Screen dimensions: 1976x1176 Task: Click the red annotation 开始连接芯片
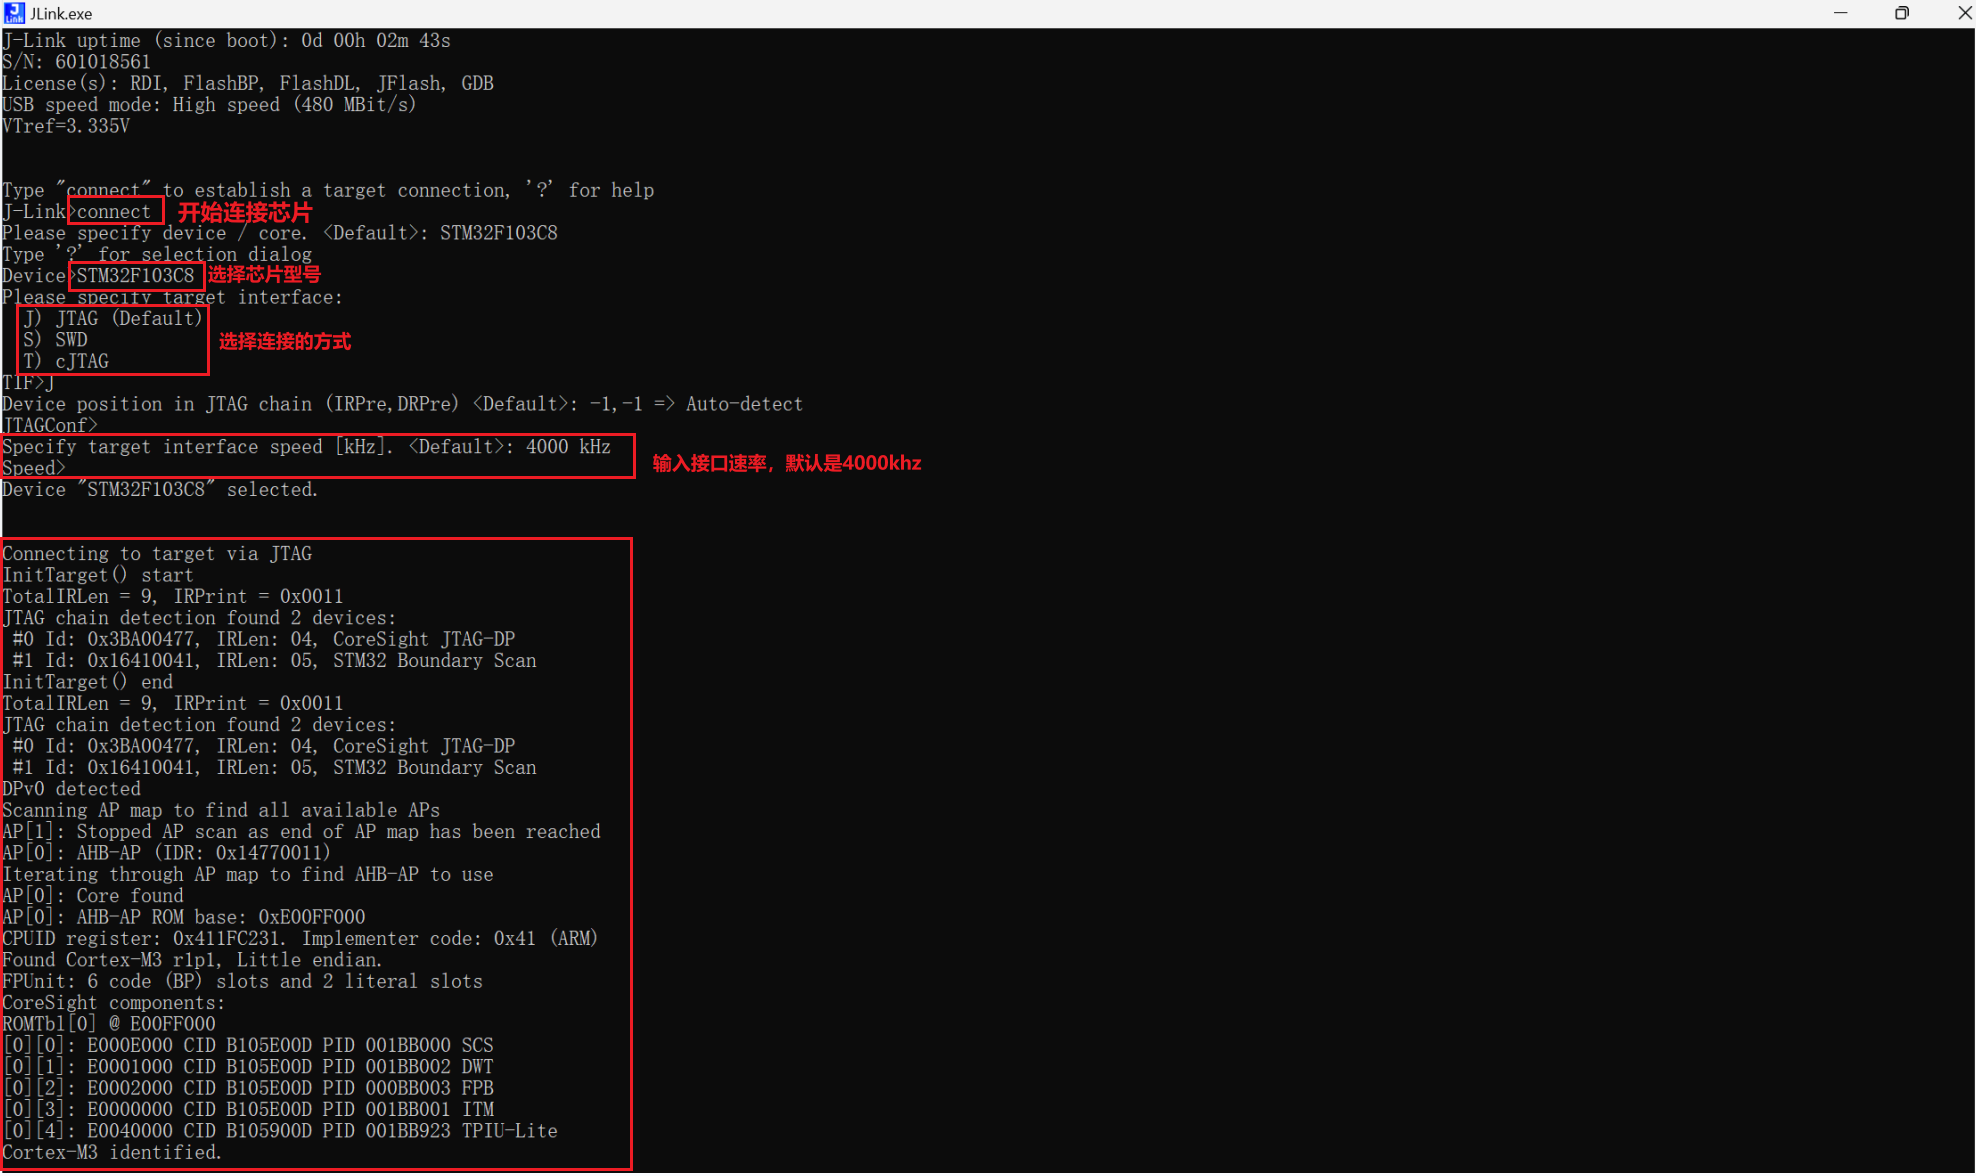pyautogui.click(x=244, y=213)
